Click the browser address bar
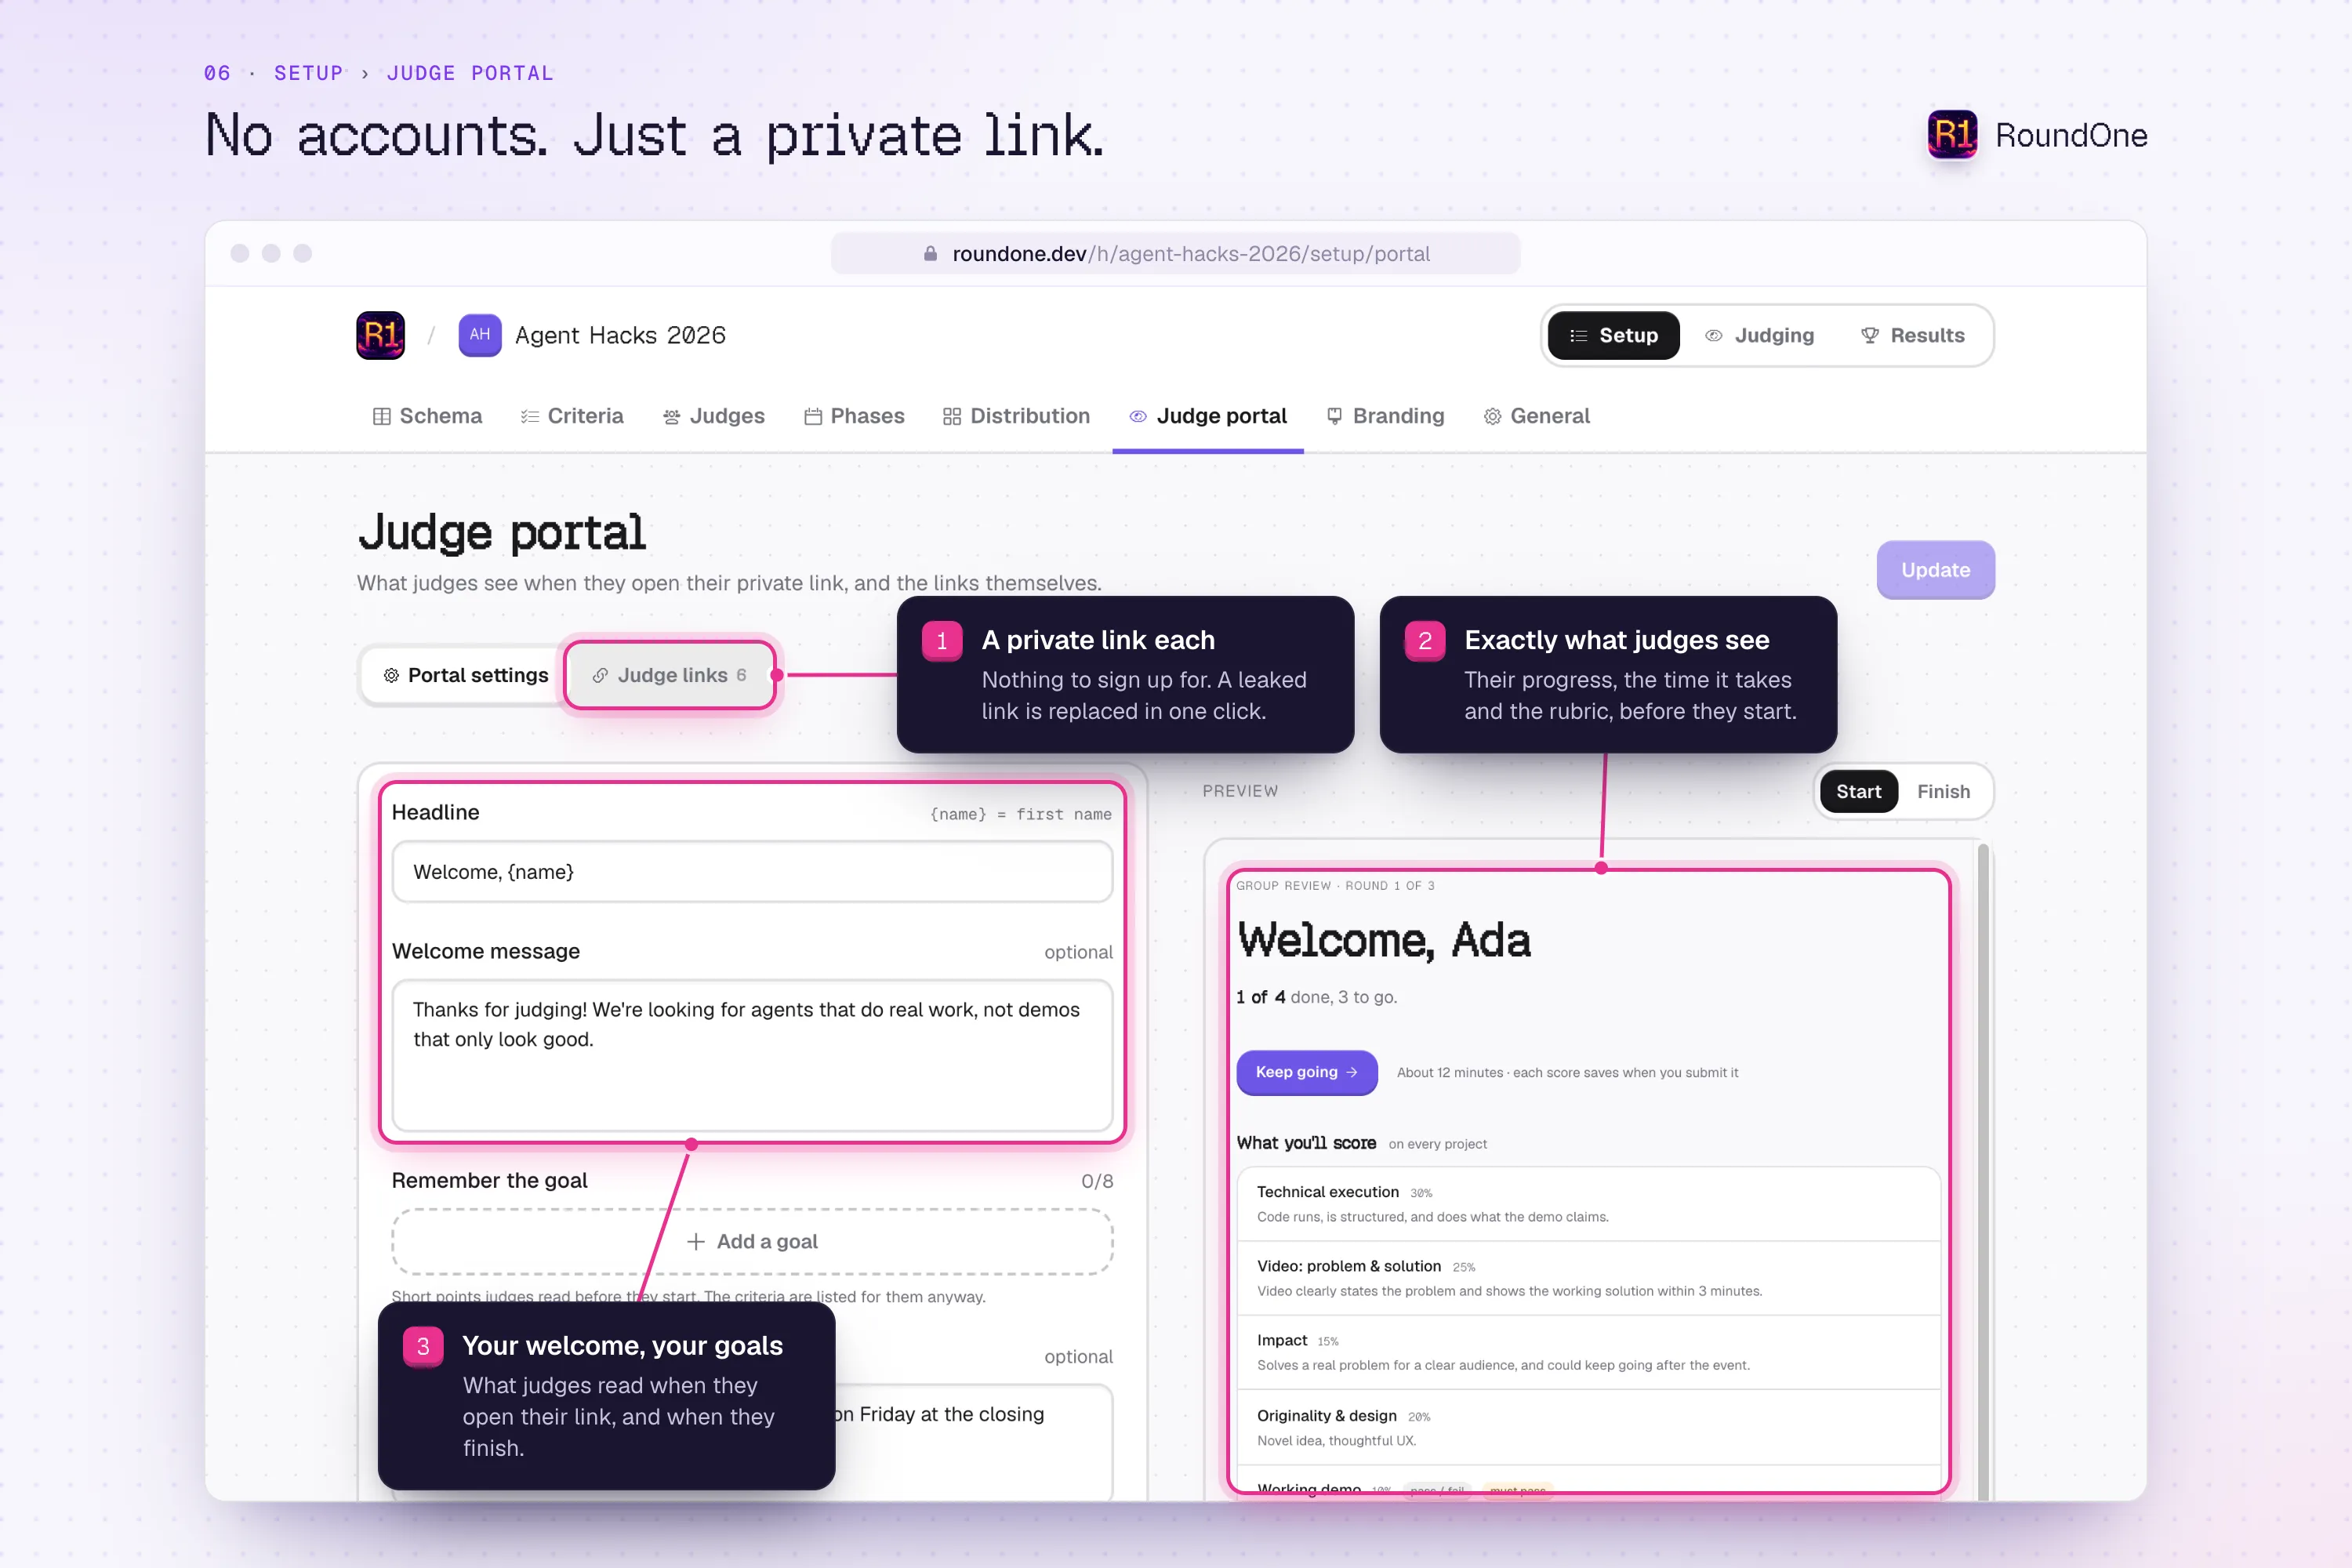The height and width of the screenshot is (1568, 2352). point(1175,254)
